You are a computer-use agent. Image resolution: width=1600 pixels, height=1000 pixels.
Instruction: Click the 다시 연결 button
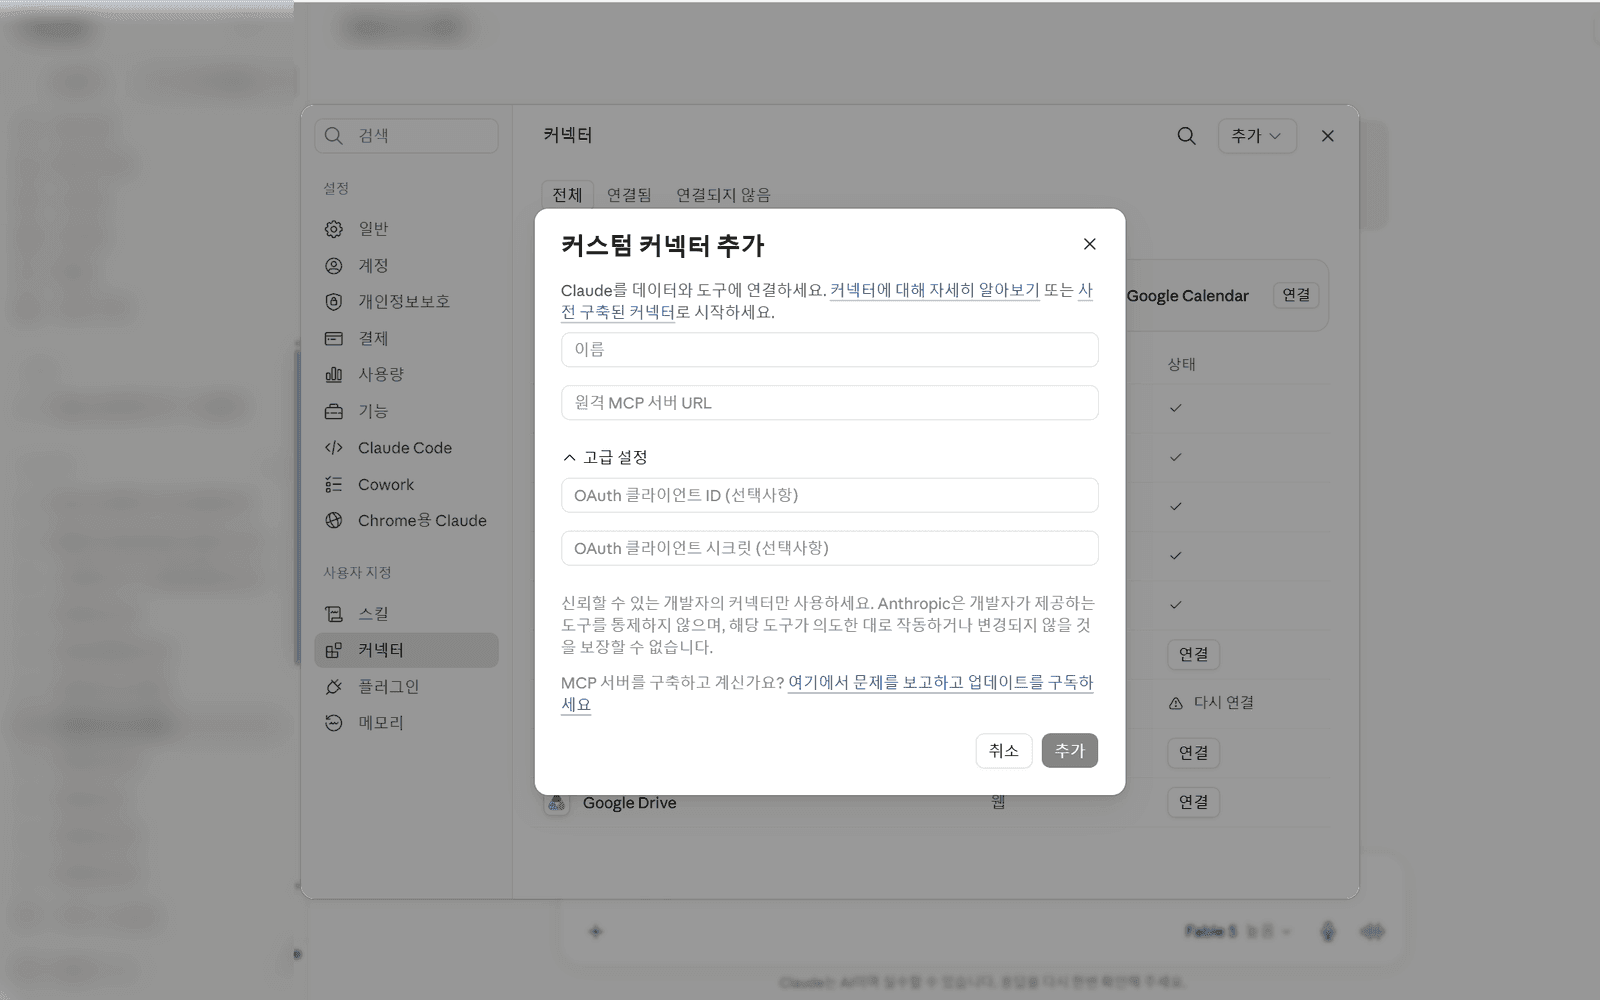pyautogui.click(x=1211, y=703)
